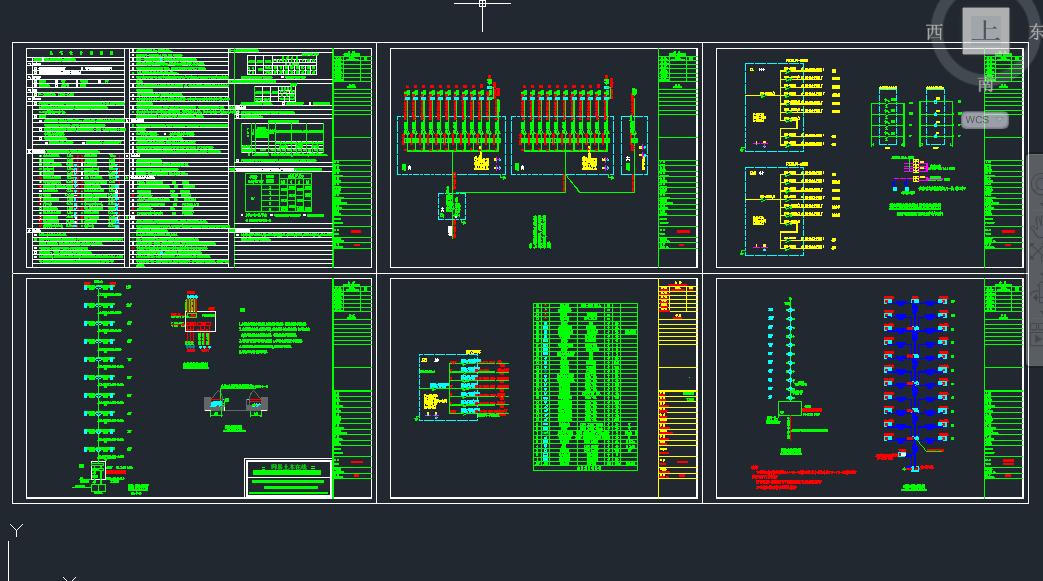Pick the sheet with yellow-labeled panel schematics
This screenshot has height=581, width=1043.
869,158
